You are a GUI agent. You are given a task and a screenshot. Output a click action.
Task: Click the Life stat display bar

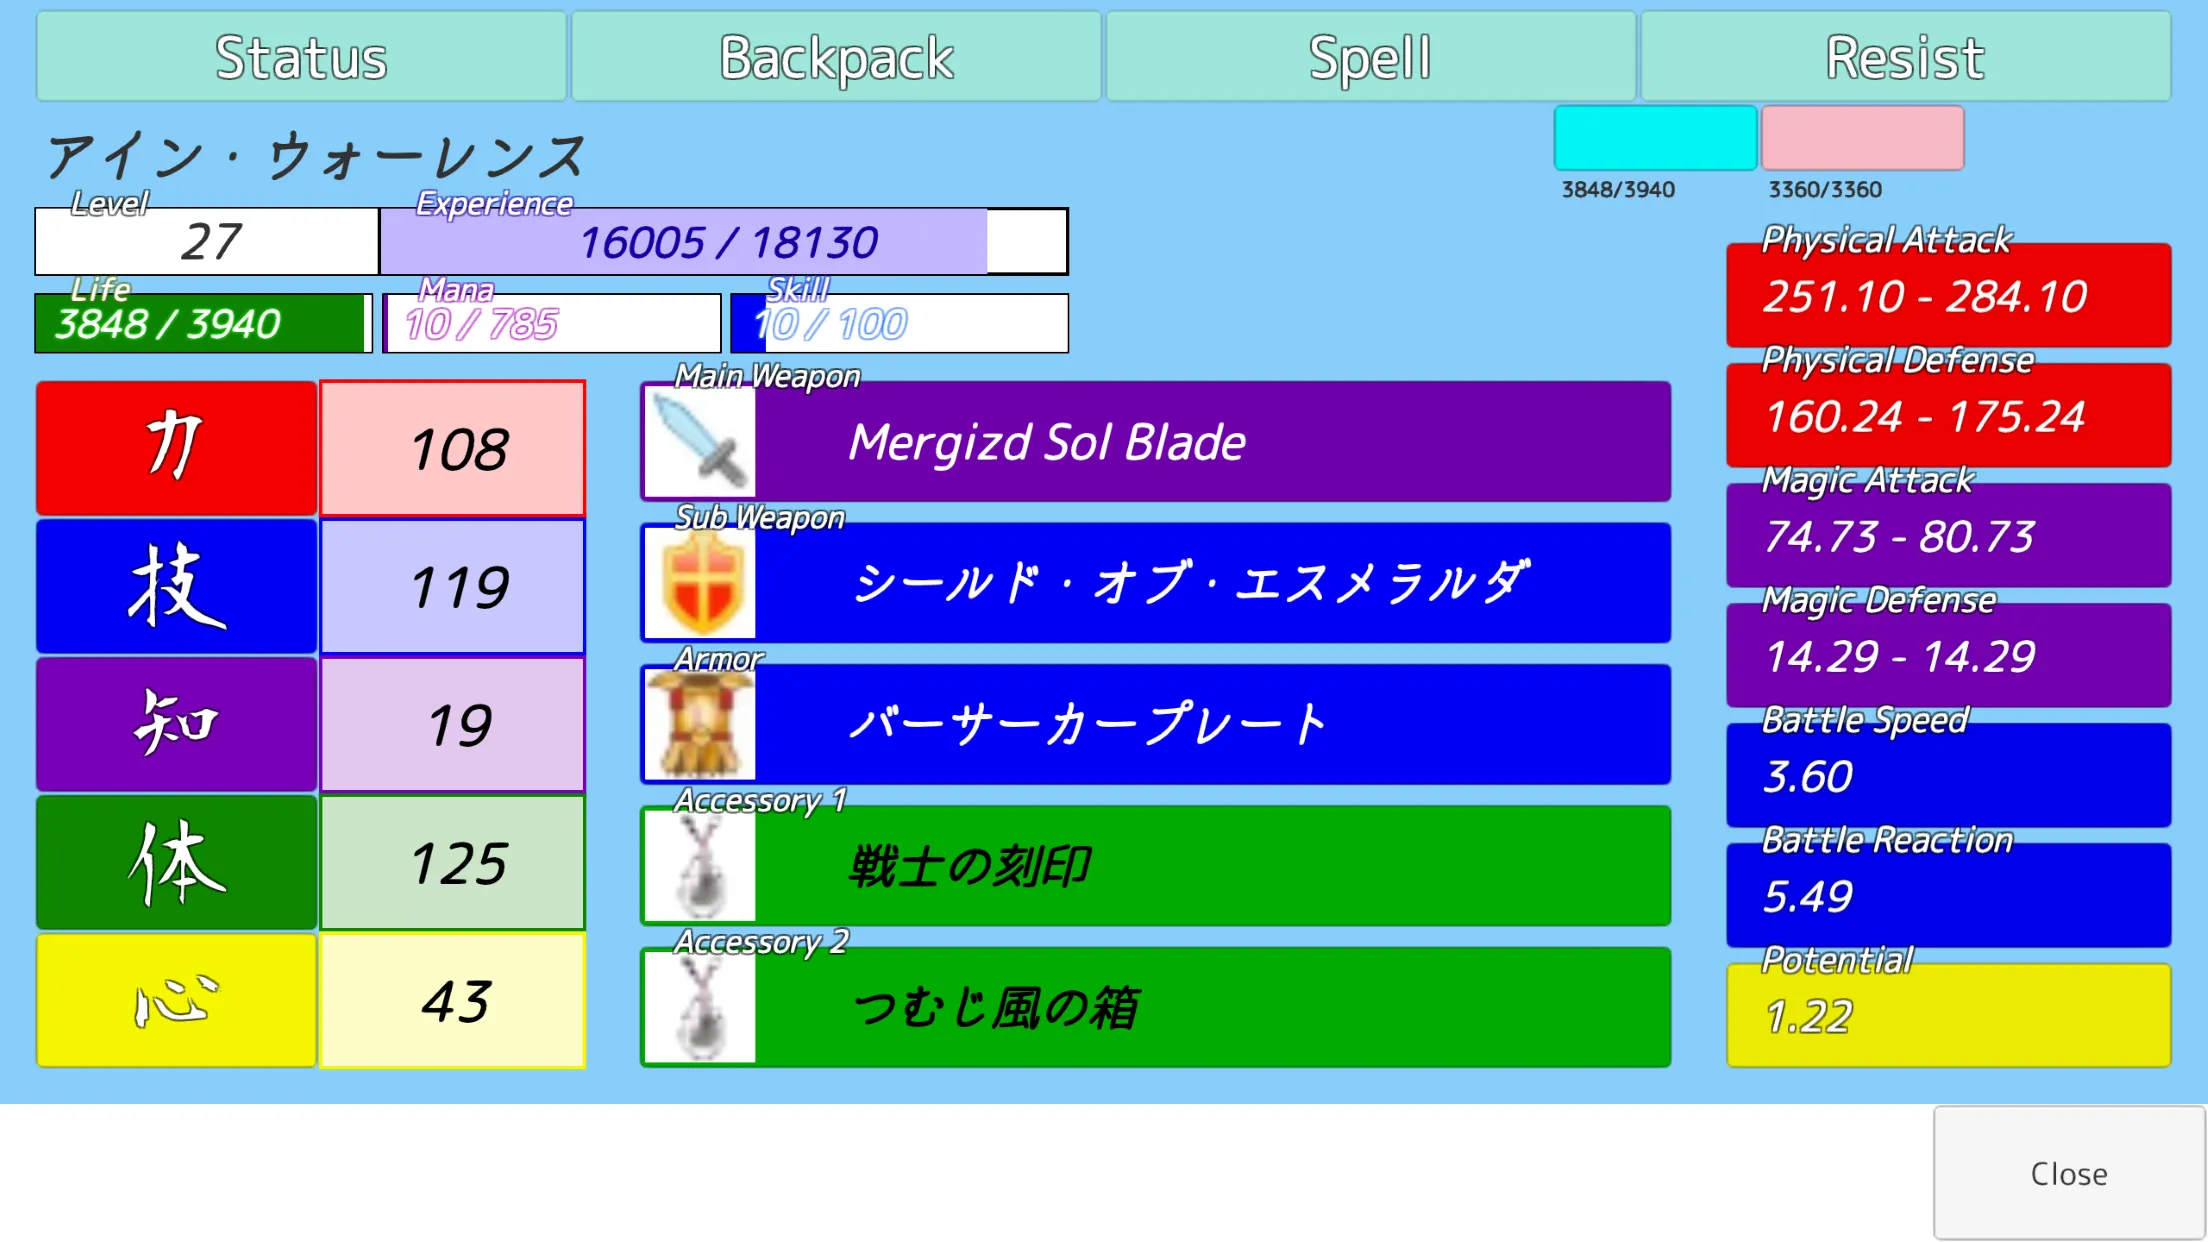[x=205, y=323]
